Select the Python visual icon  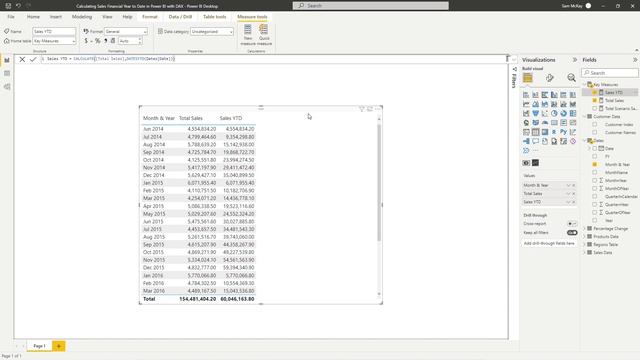(x=564, y=132)
